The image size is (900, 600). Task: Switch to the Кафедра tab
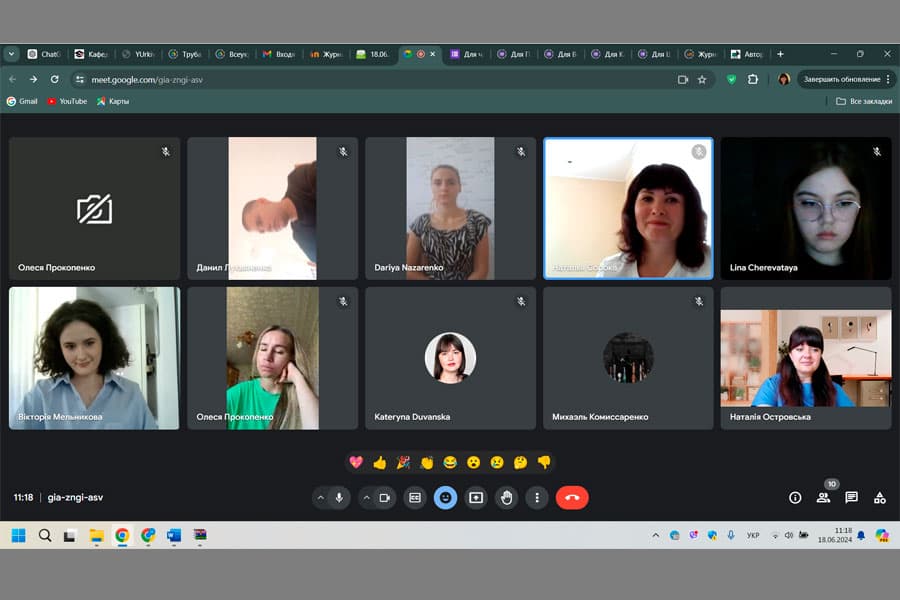click(91, 54)
